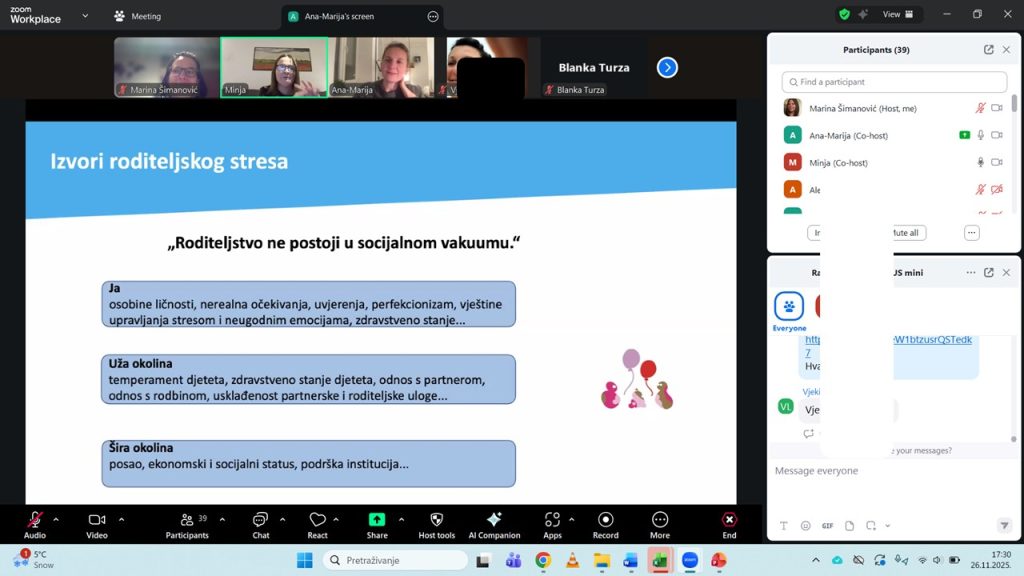
Task: Unmute microphone with the Audio button
Action: click(x=35, y=520)
